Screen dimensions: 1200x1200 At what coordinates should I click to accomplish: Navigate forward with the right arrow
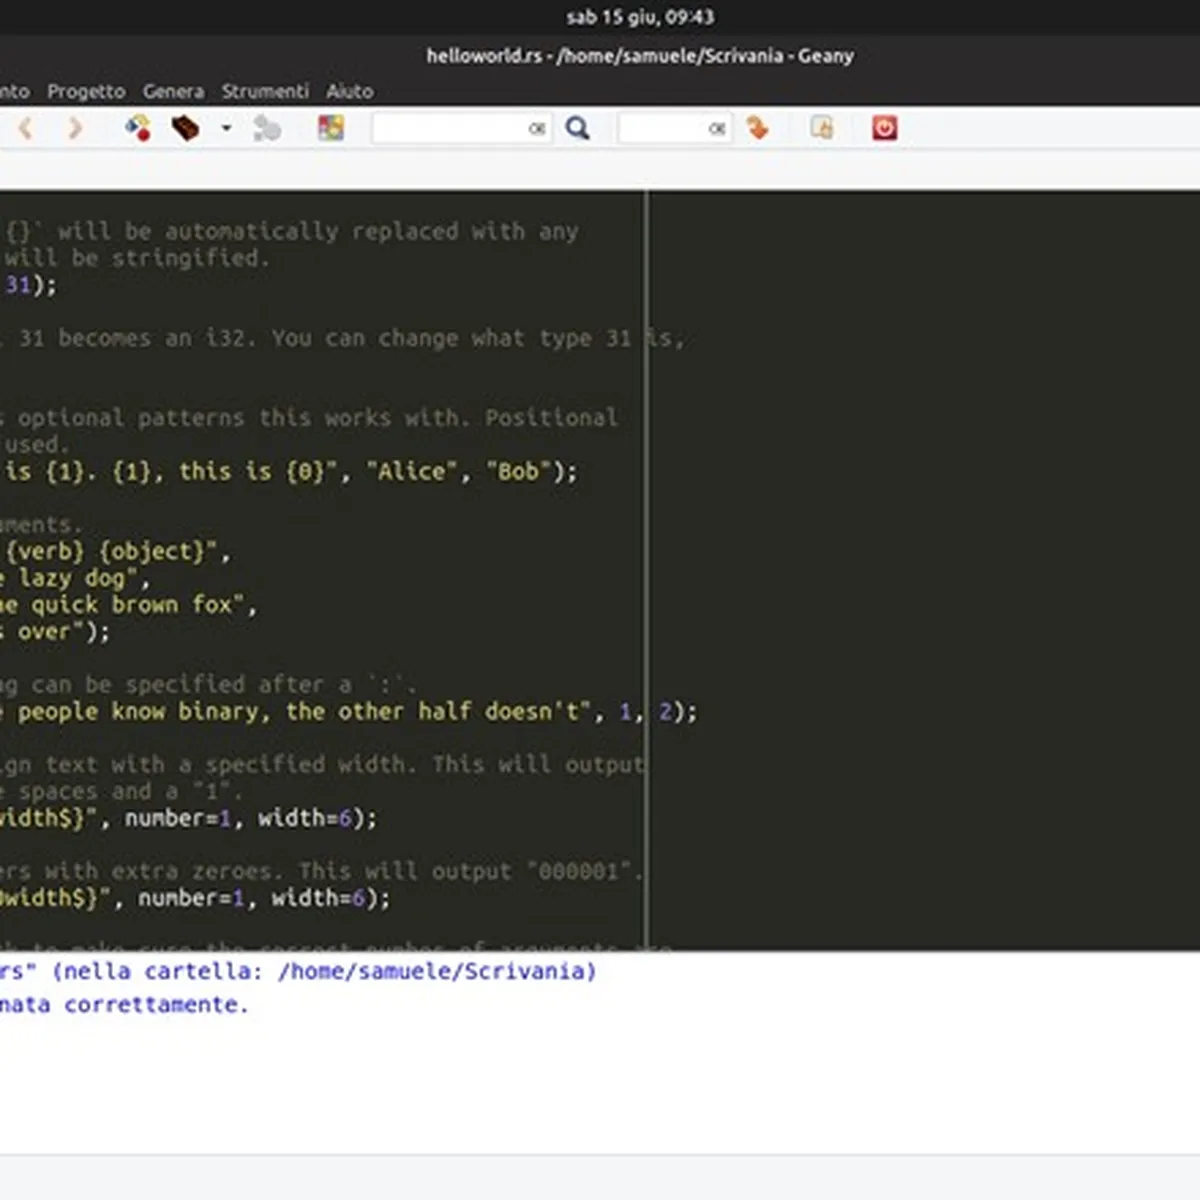click(x=75, y=128)
